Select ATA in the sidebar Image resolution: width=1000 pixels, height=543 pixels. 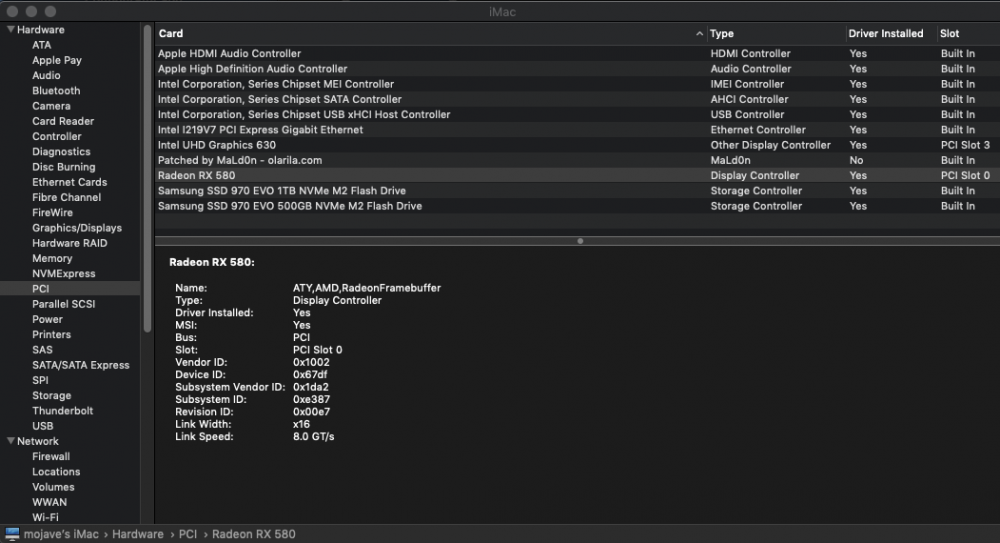pos(41,45)
